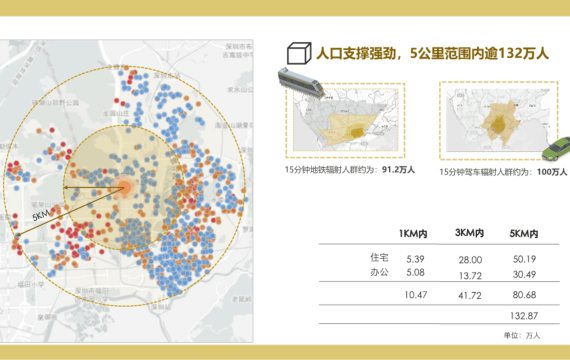
Task: Select the 80.68 subtotal cell
Action: click(x=524, y=295)
